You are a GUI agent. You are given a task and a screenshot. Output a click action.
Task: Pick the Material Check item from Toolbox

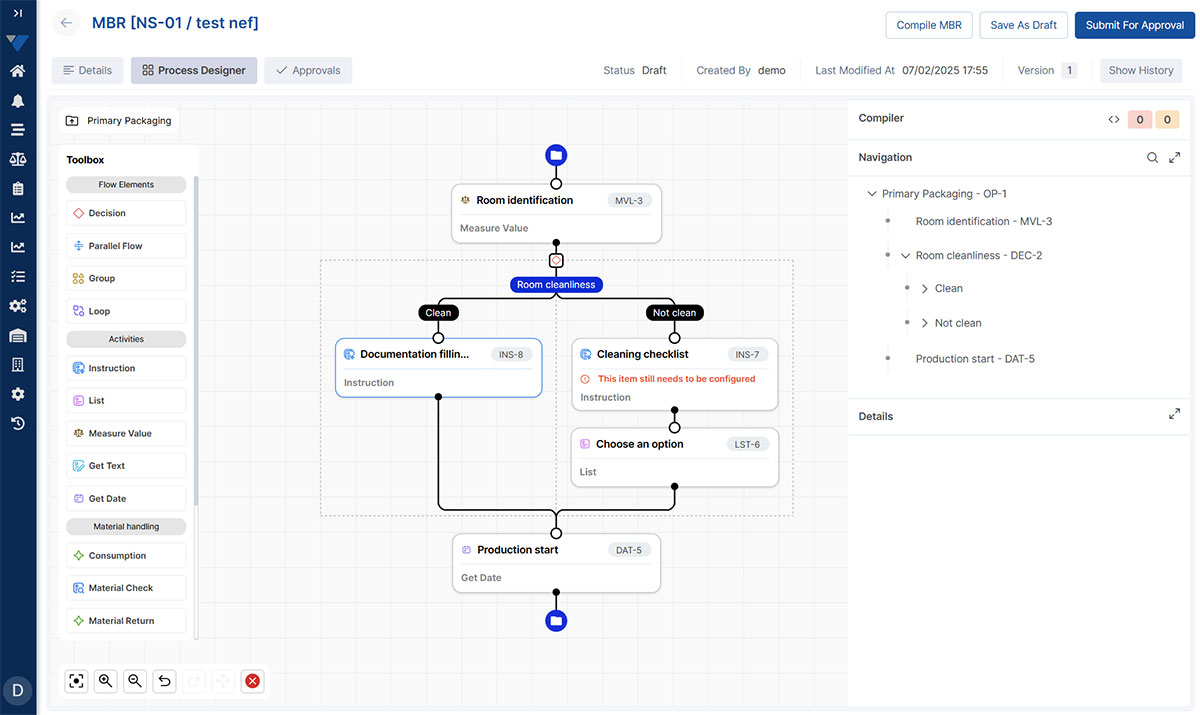[x=126, y=588]
